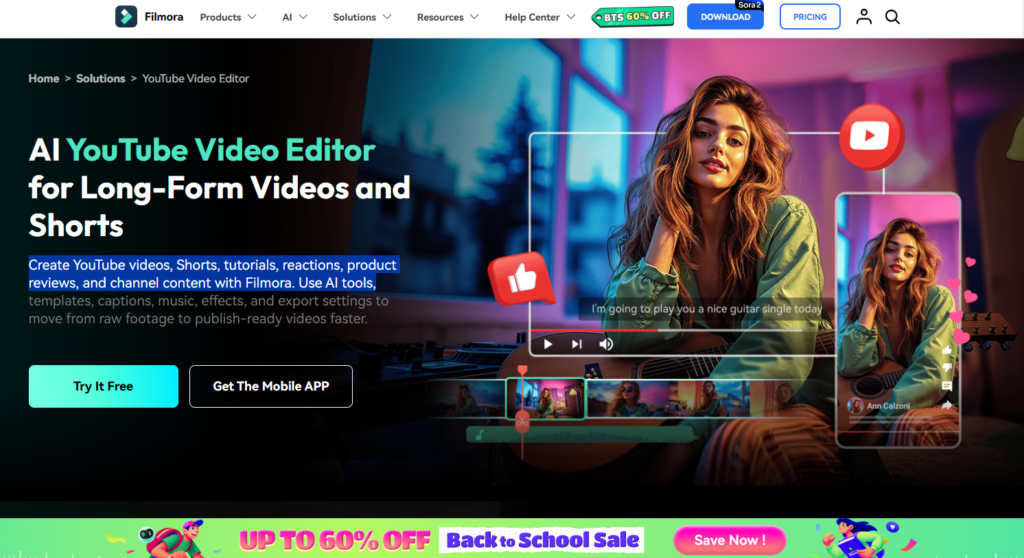The width and height of the screenshot is (1024, 558).
Task: Open the search magnifier icon
Action: pyautogui.click(x=892, y=17)
